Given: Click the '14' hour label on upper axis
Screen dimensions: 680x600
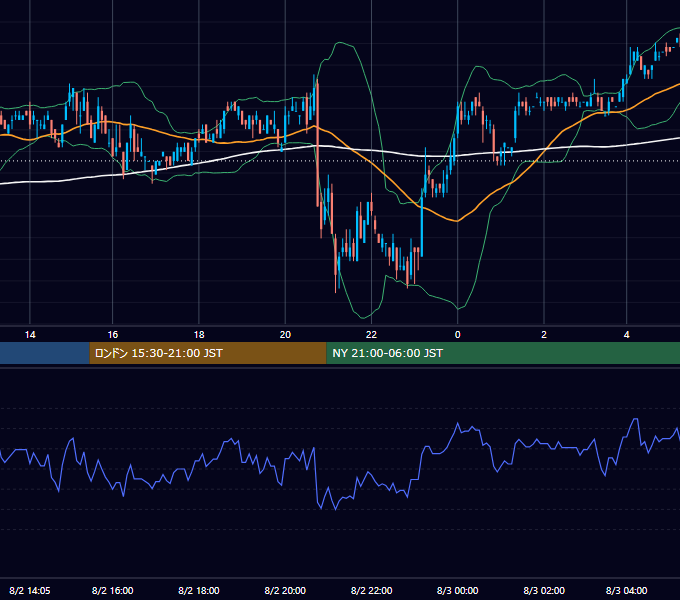Looking at the screenshot, I should [30, 335].
